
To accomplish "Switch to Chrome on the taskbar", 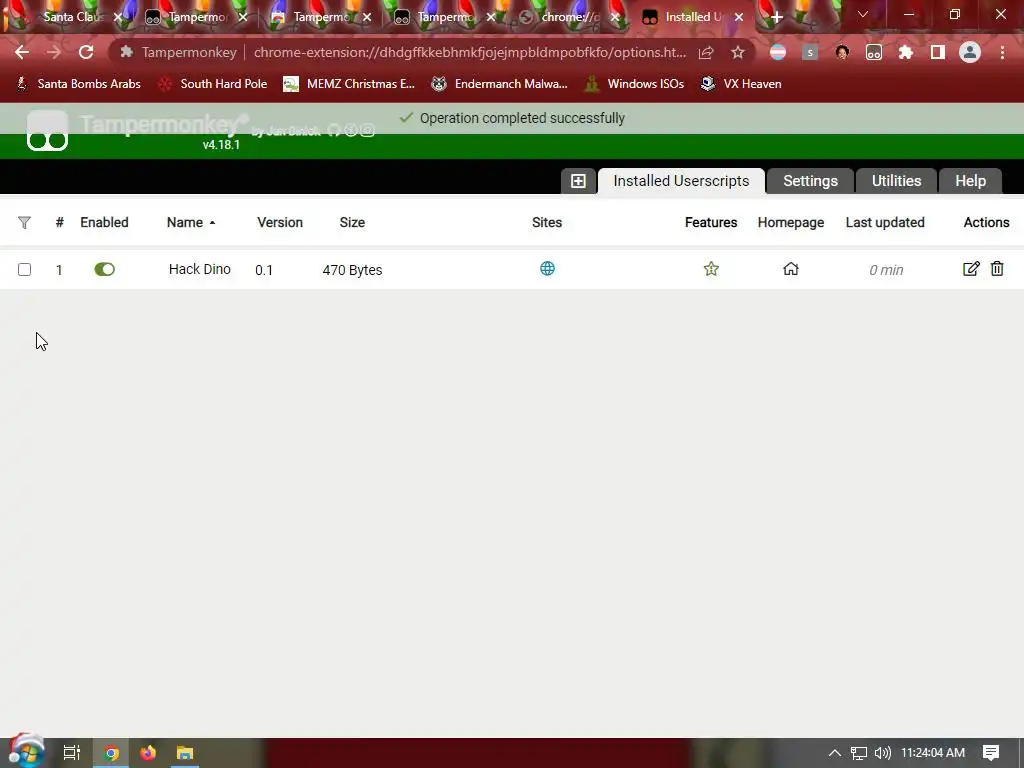I will tap(111, 753).
